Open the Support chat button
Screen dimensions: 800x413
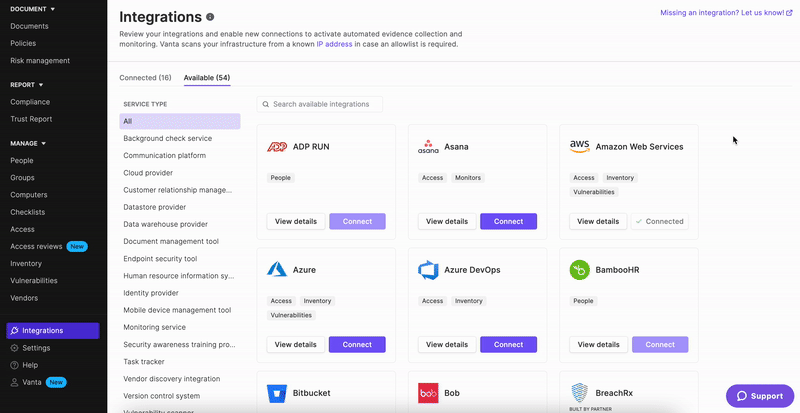click(760, 396)
